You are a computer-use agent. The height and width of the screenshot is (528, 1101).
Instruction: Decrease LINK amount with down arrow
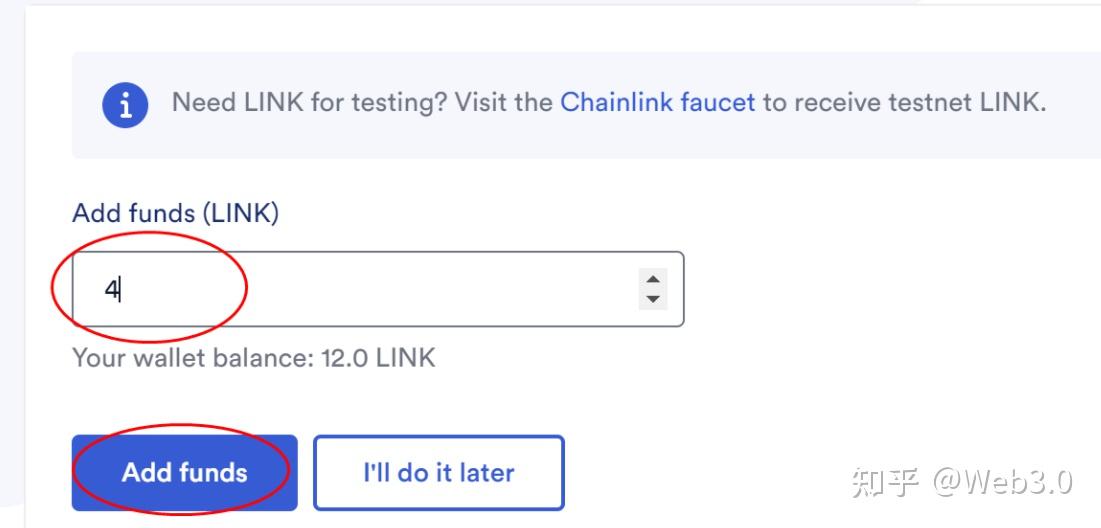[653, 299]
